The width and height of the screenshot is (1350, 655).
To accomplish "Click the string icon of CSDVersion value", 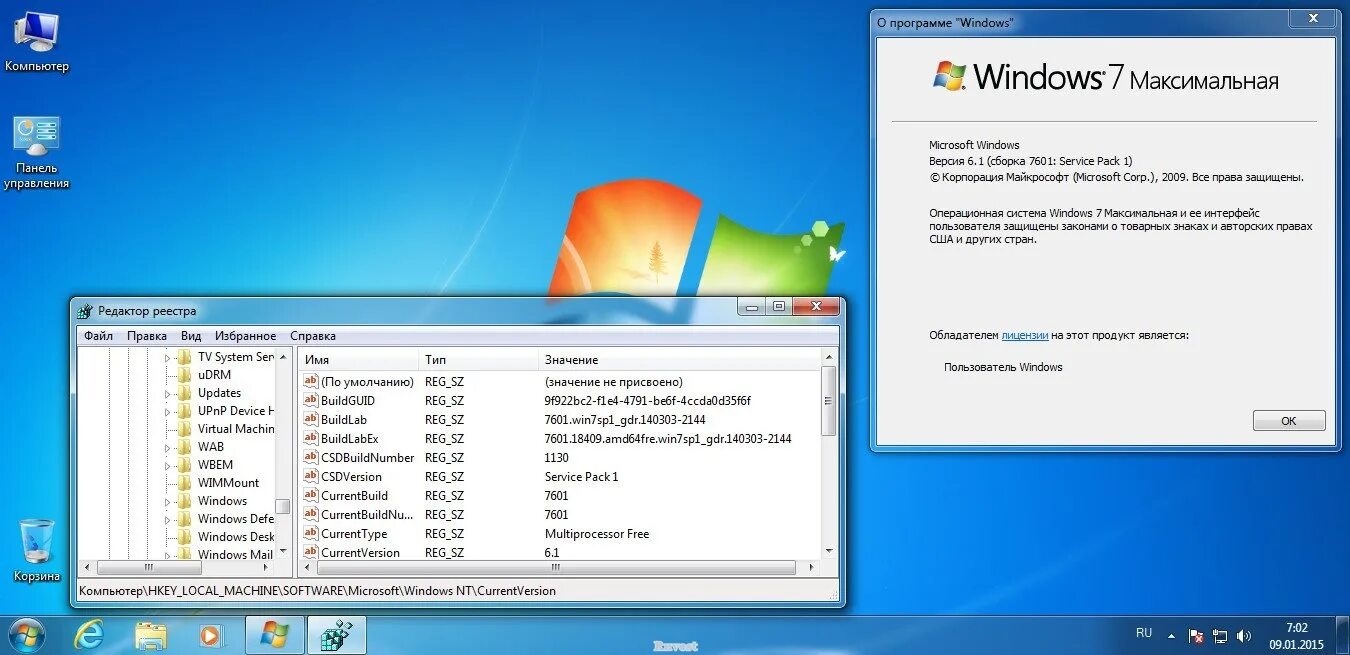I will [310, 476].
